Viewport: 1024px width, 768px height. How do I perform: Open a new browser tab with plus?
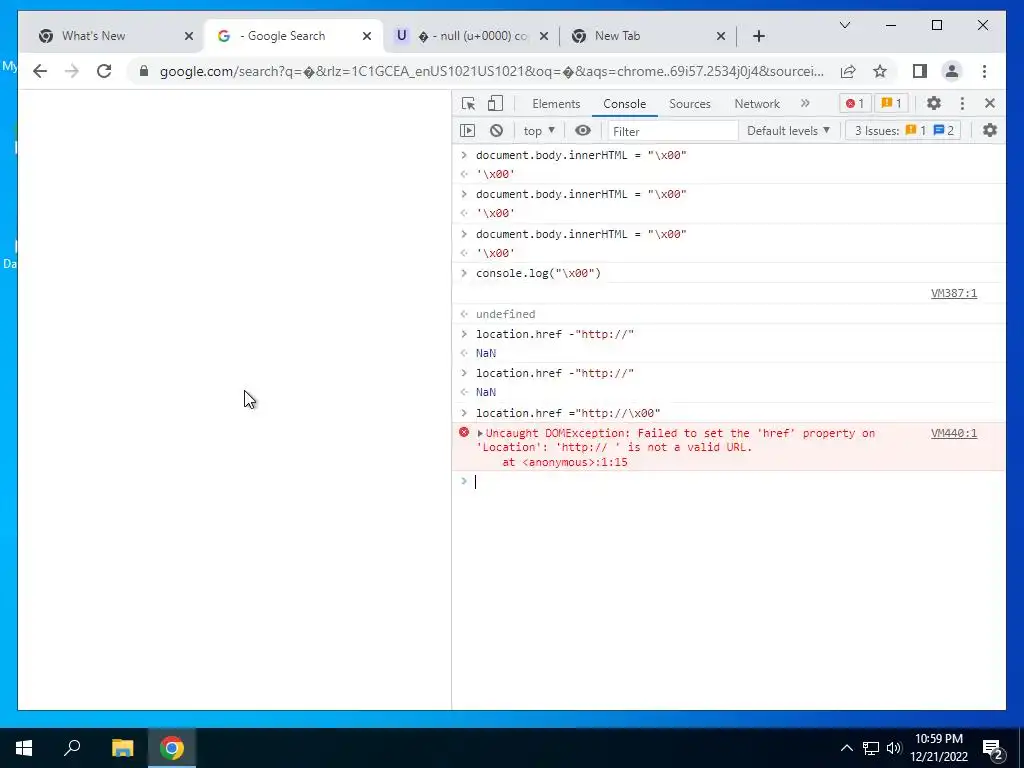[758, 36]
